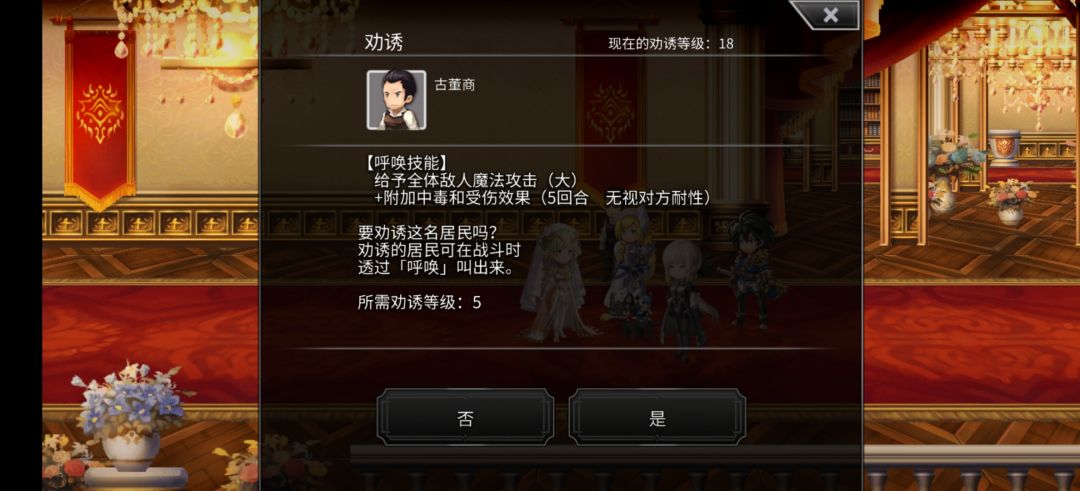This screenshot has height=491, width=1080.
Task: Click the shield-emblem urn on the right
Action: [x=1004, y=147]
